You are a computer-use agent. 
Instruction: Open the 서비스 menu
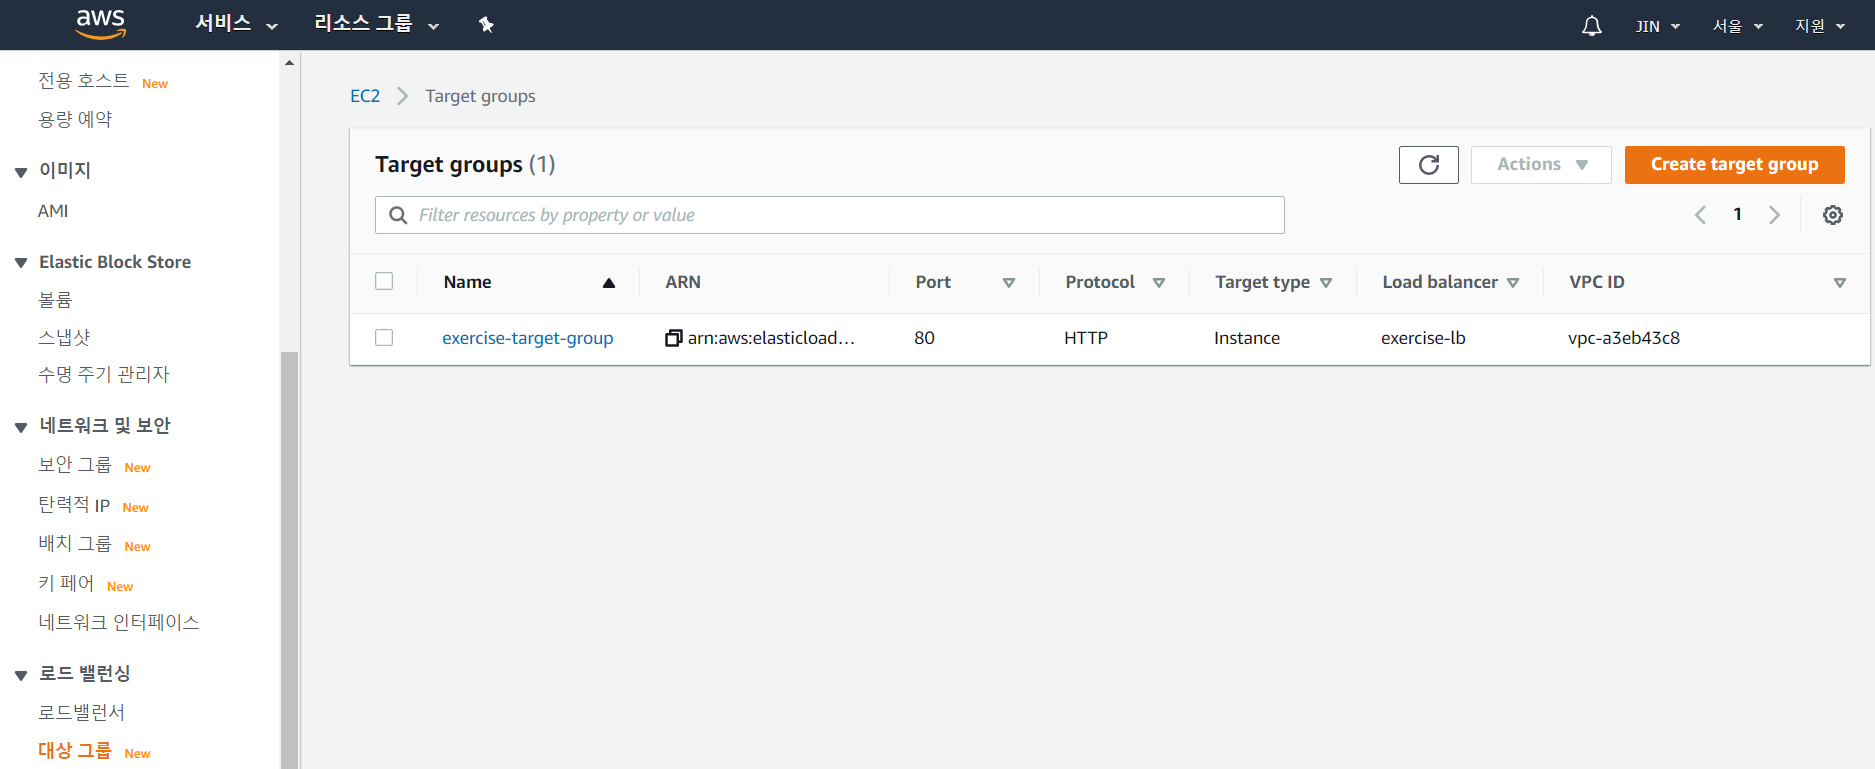pyautogui.click(x=236, y=24)
